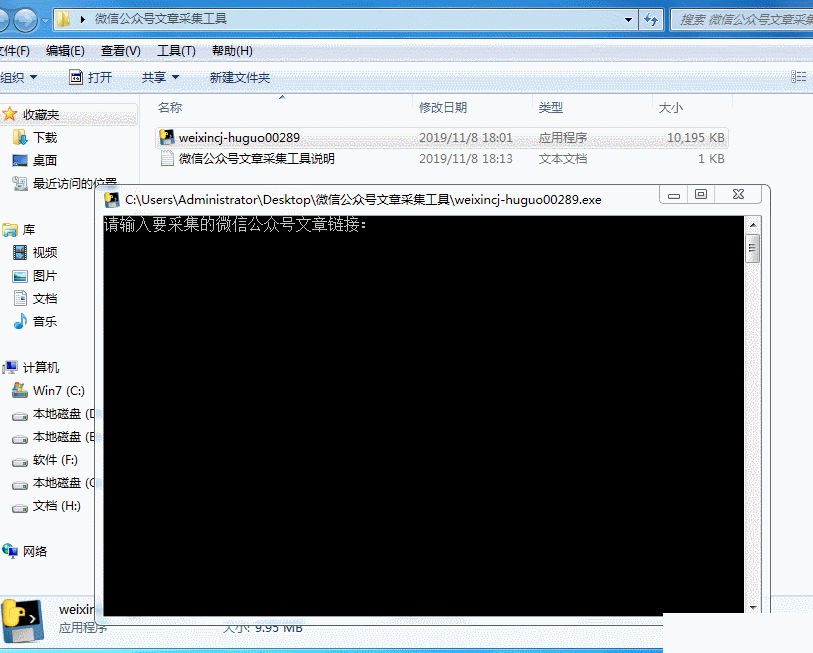Screen dimensions: 813x653
Task: Open the 编辑(E) menu
Action: (x=65, y=51)
